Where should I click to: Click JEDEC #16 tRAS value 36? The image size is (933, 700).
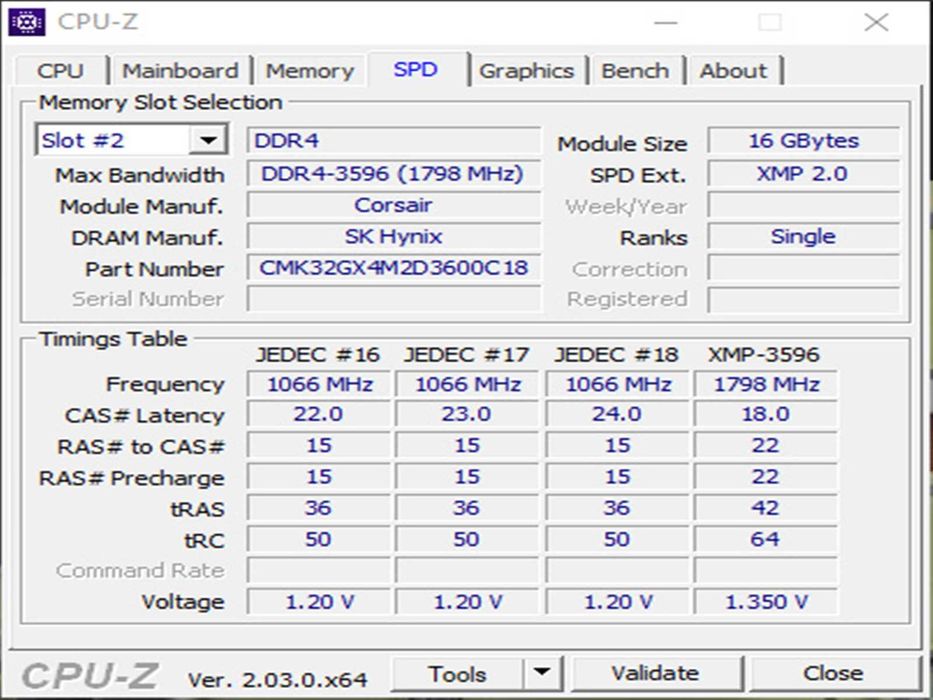coord(319,508)
